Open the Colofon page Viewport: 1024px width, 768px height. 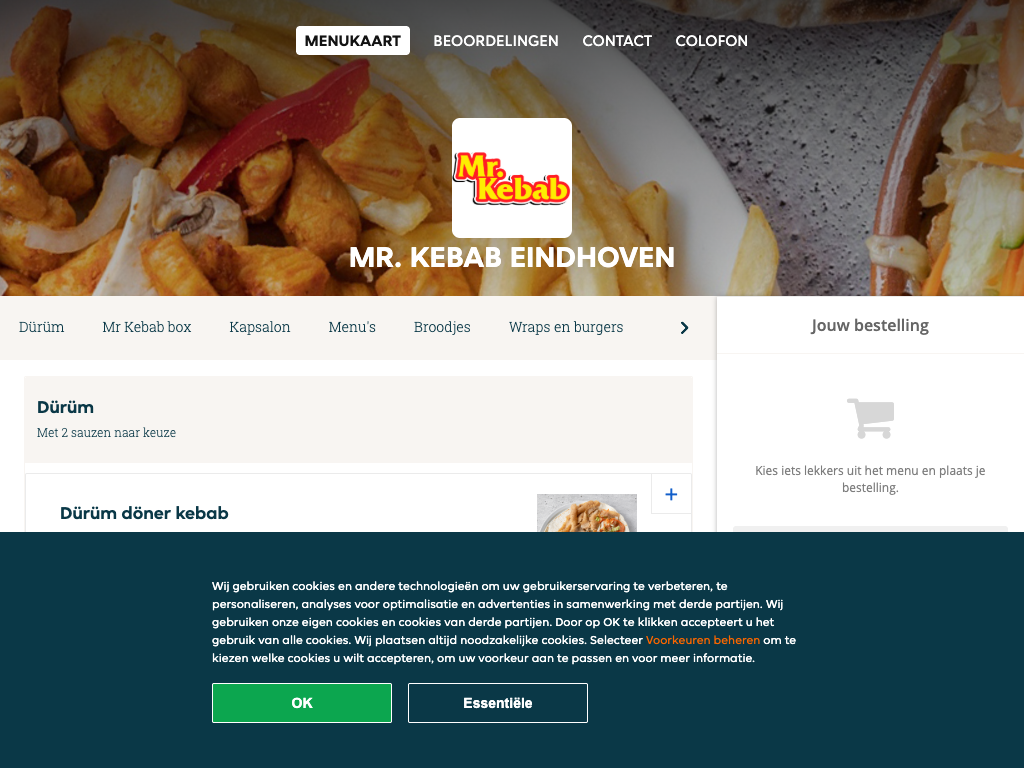tap(711, 40)
